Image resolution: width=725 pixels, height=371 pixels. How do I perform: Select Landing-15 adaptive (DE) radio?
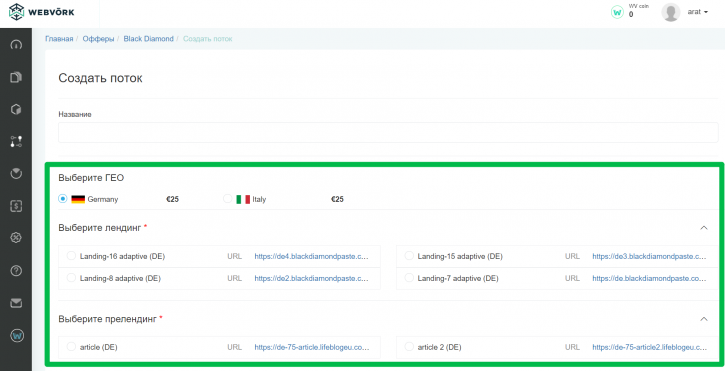[409, 256]
